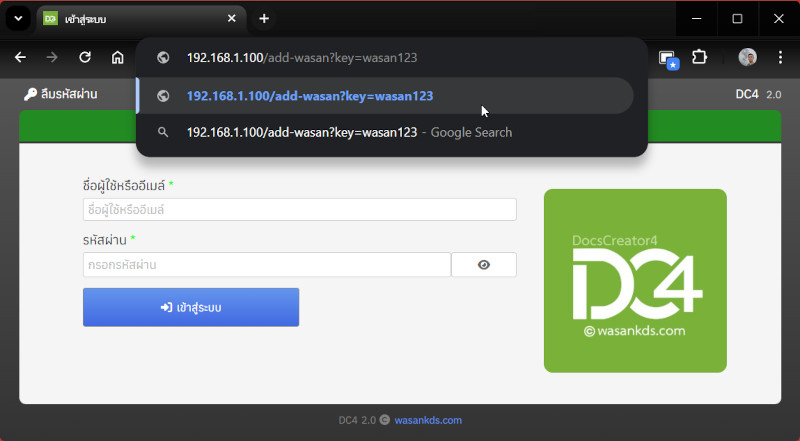
Task: Follow the wasankds.com footer link
Action: [428, 420]
